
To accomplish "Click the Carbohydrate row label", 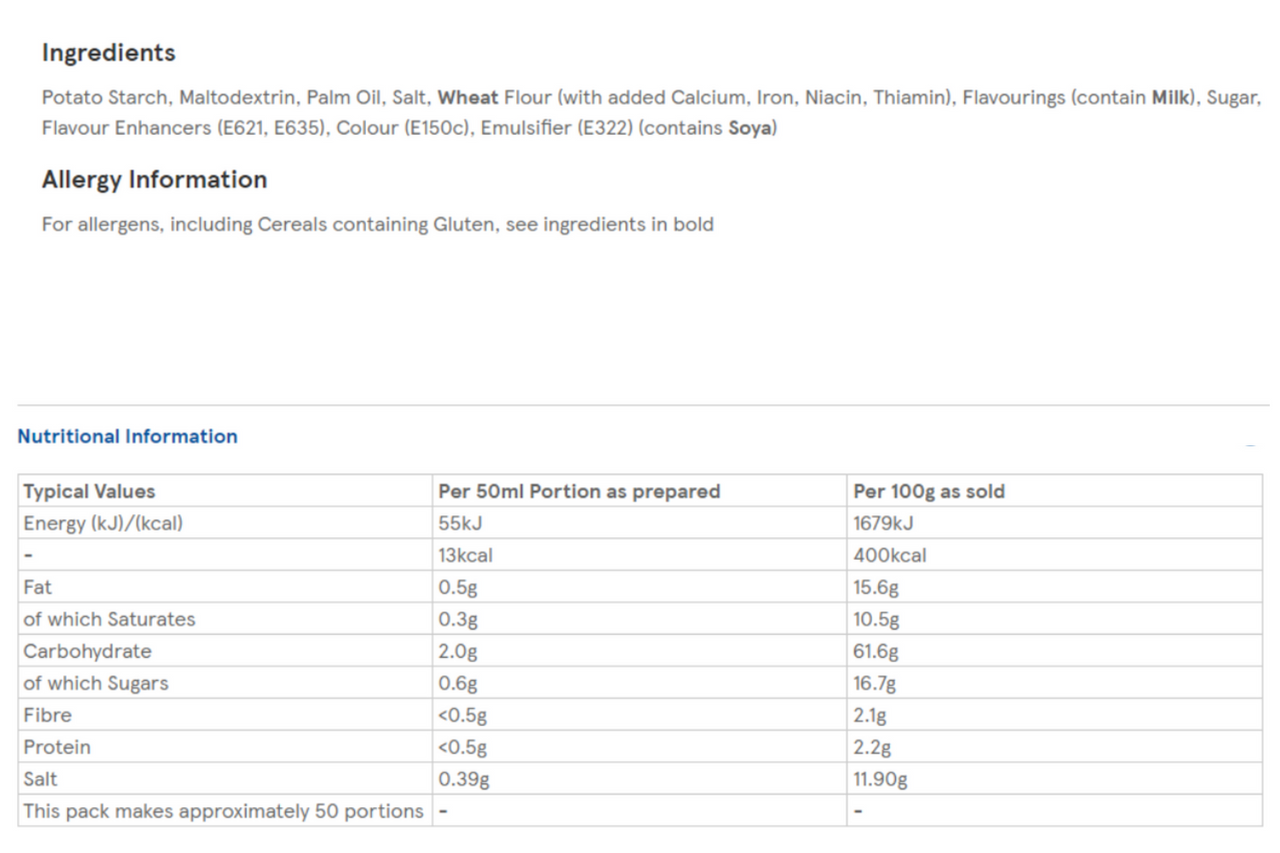I will pos(87,651).
